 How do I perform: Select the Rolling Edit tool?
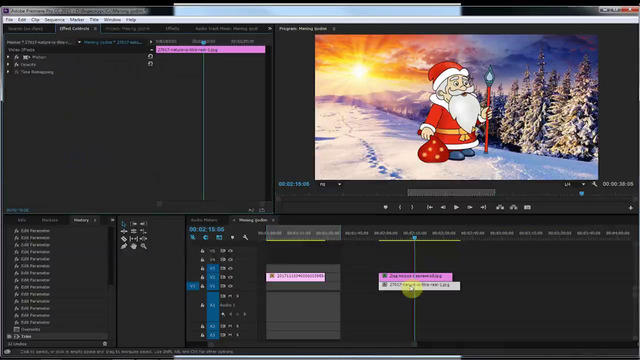[133, 231]
